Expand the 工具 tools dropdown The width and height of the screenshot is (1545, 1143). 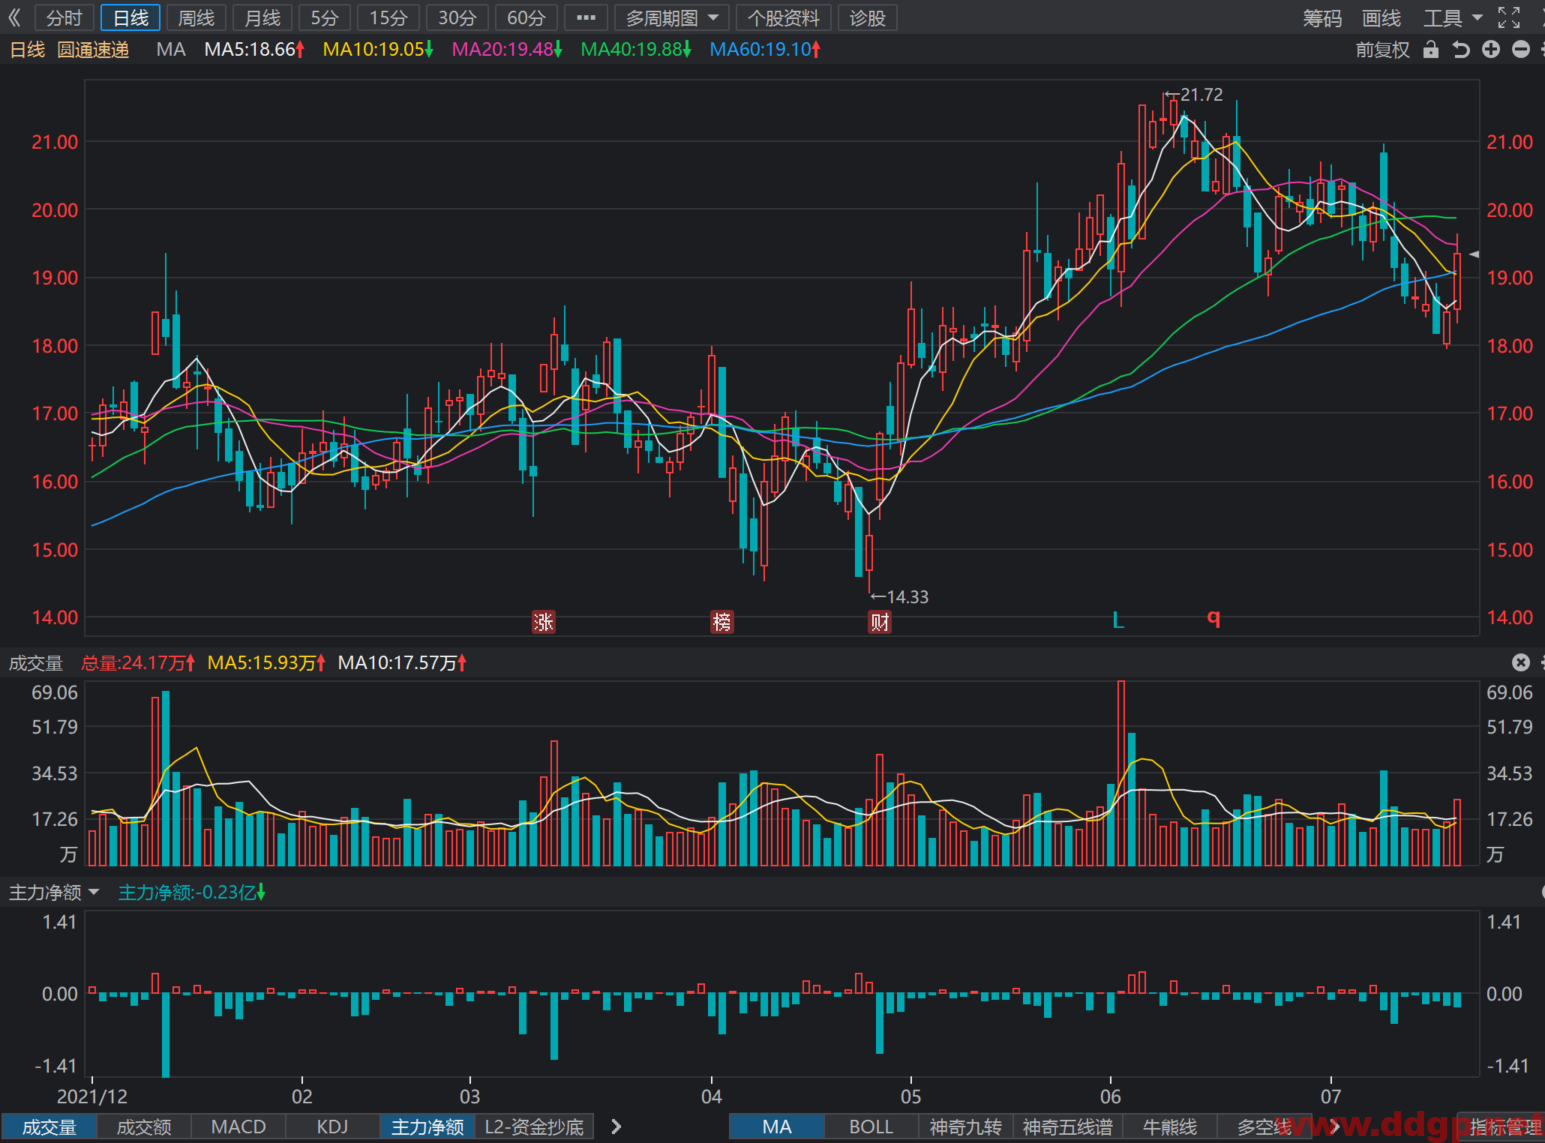pyautogui.click(x=1453, y=18)
